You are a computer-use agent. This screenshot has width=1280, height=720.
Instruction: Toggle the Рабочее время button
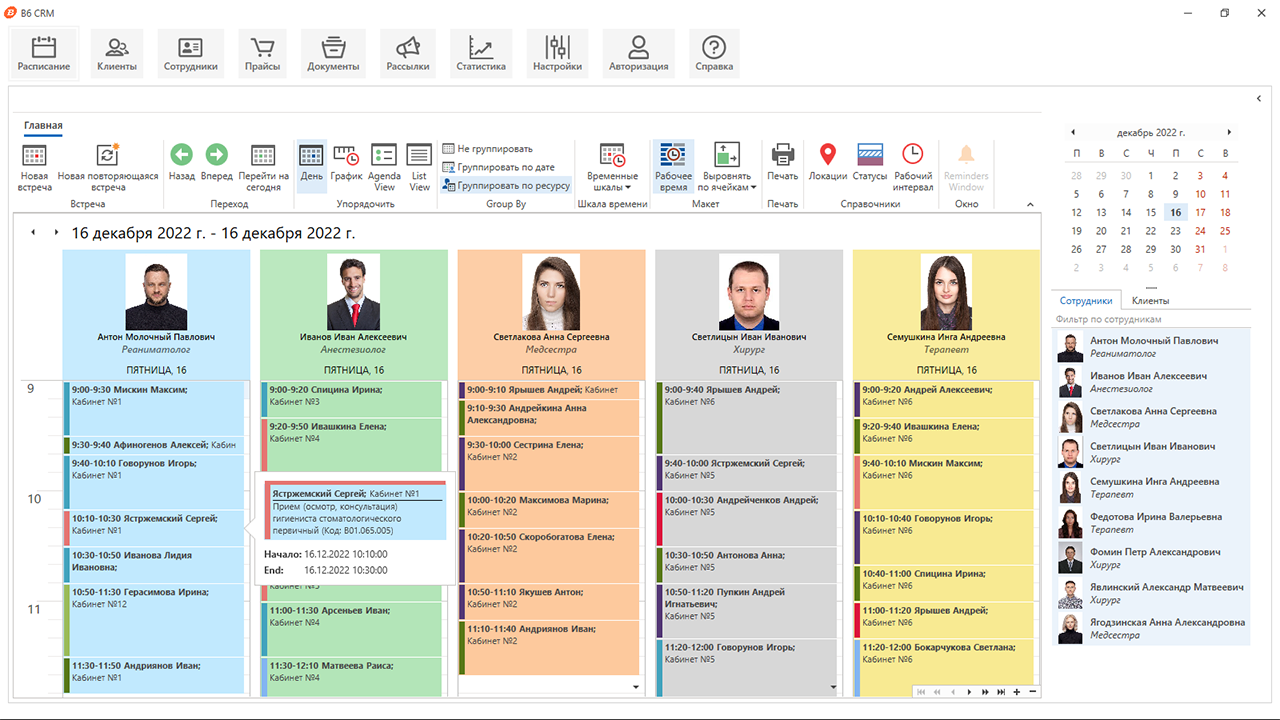point(673,167)
